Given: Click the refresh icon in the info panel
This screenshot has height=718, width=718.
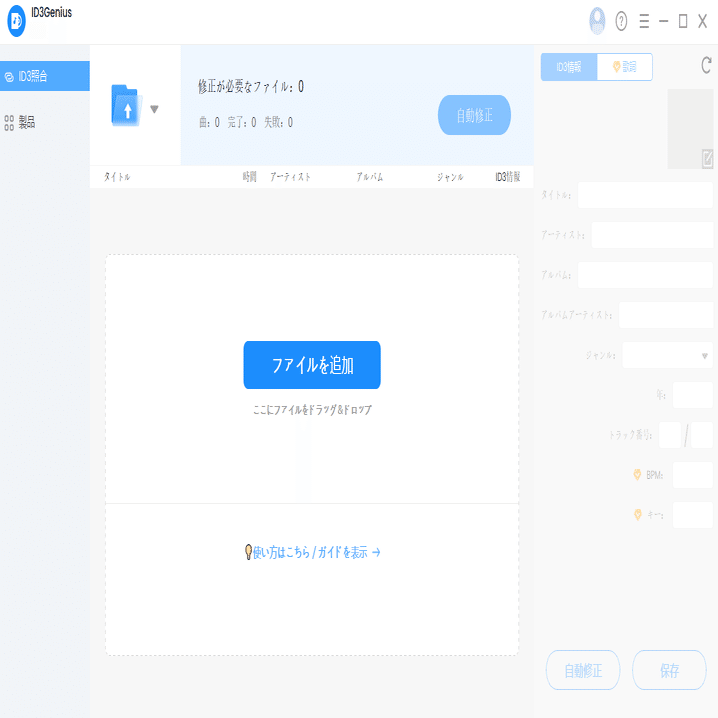Looking at the screenshot, I should pos(706,65).
